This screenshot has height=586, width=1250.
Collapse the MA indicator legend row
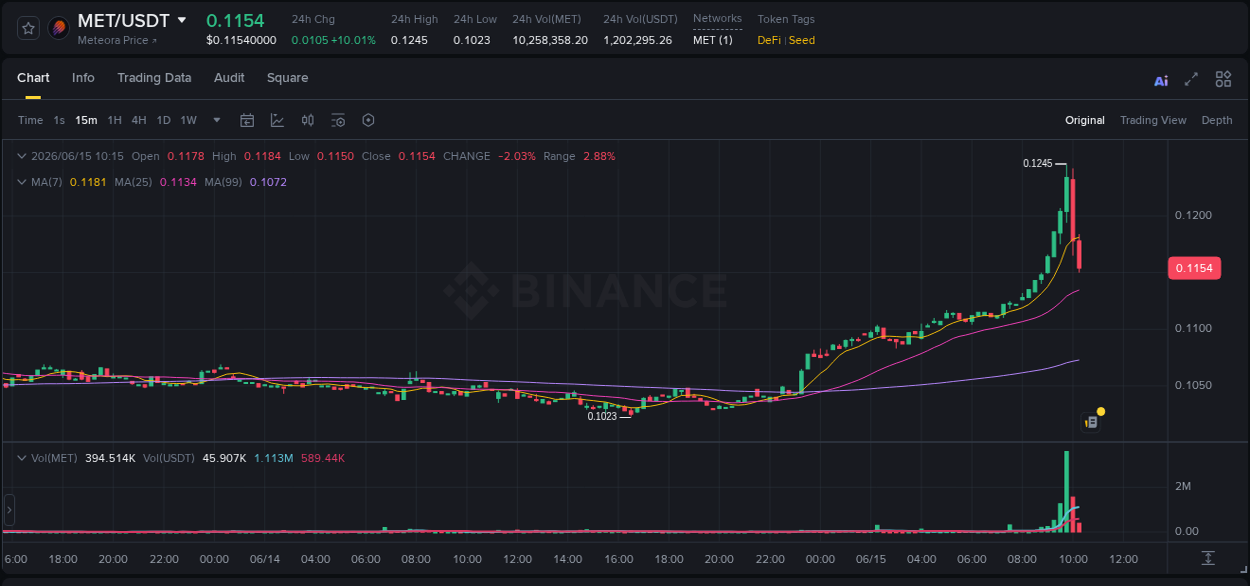pyautogui.click(x=22, y=182)
